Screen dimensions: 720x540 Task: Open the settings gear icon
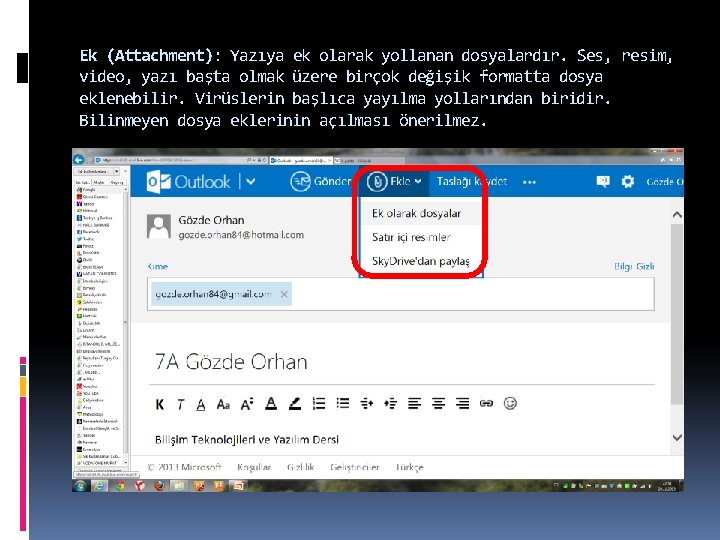[x=628, y=182]
